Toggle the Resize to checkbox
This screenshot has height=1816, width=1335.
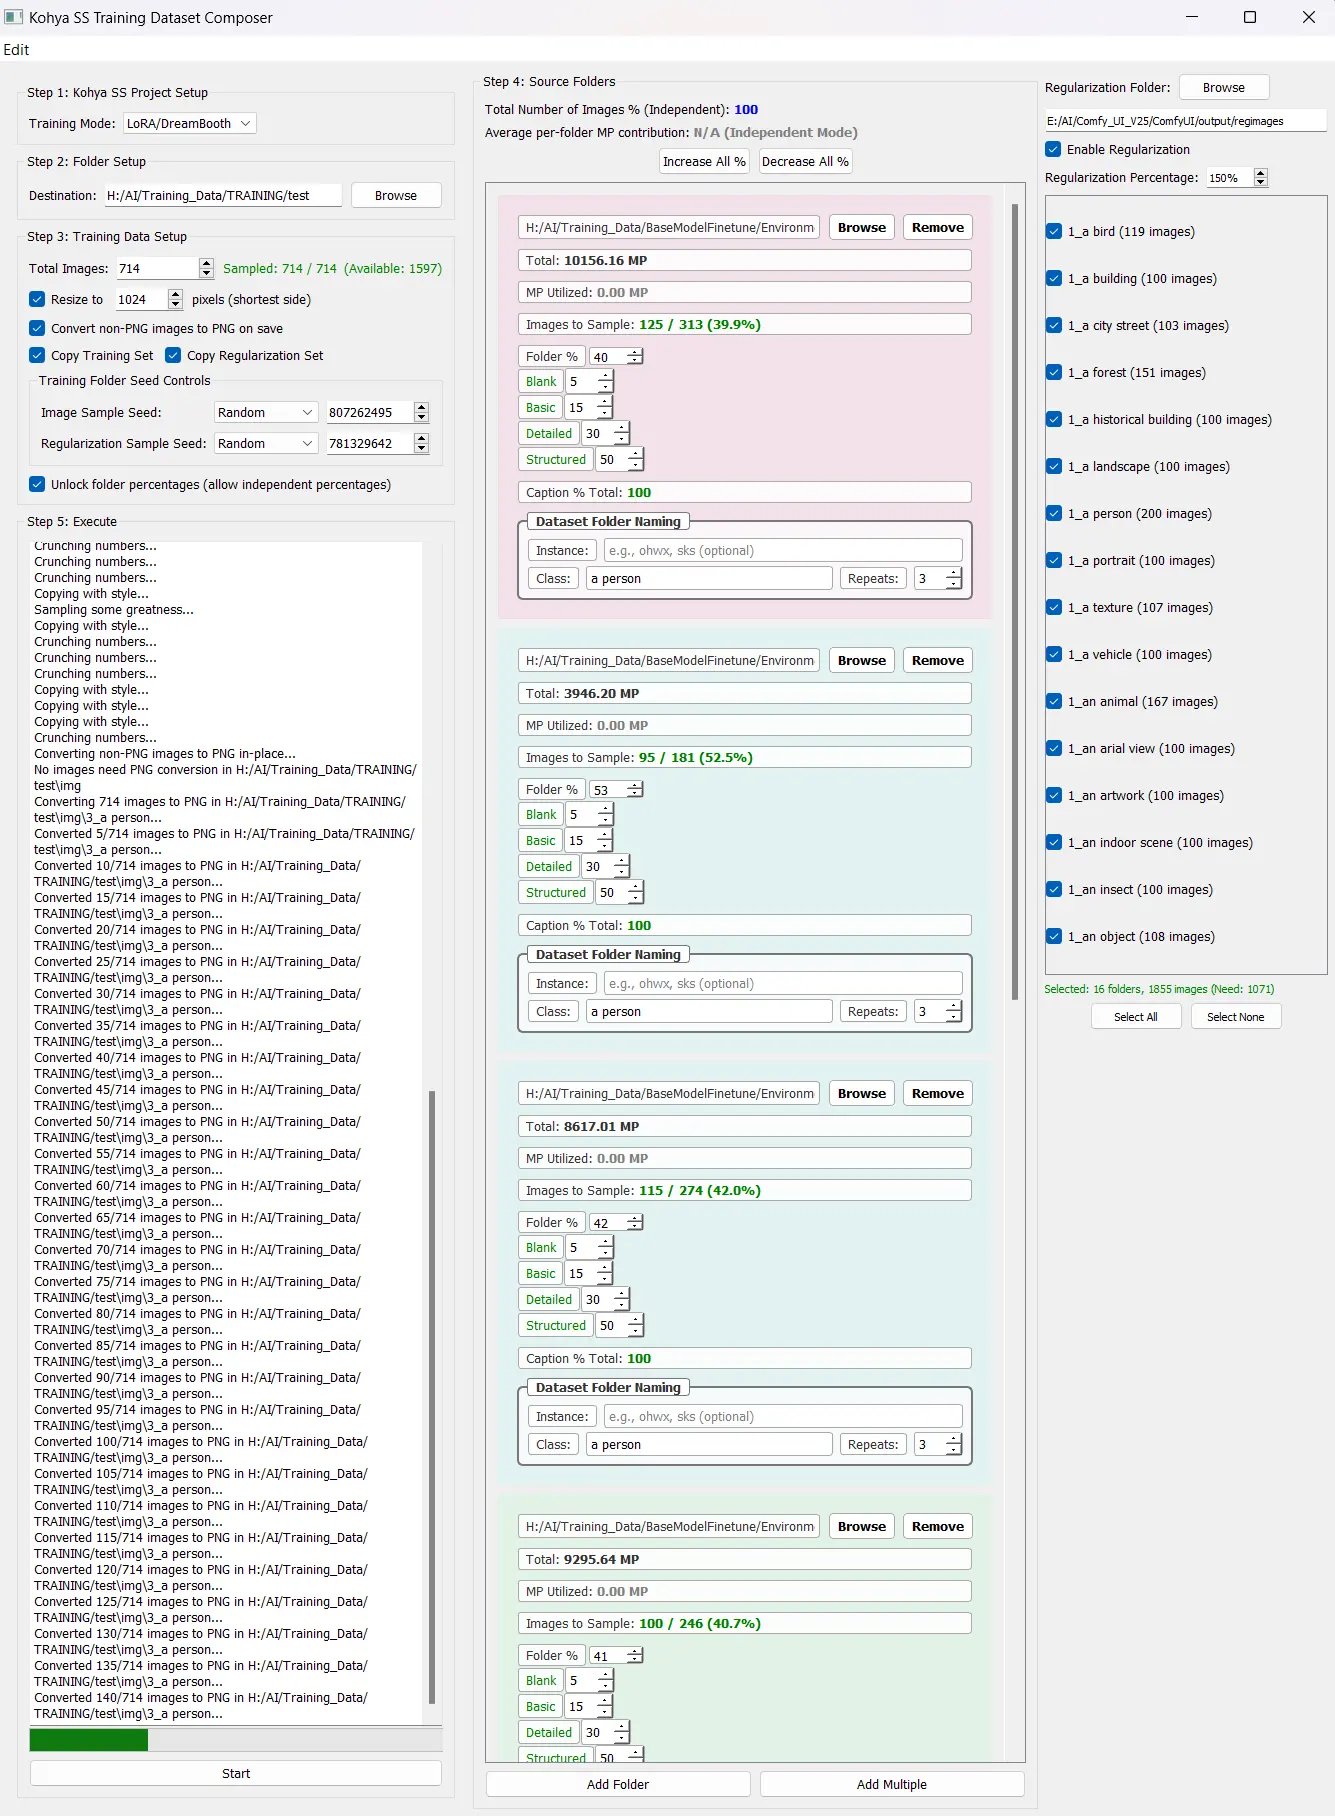point(37,299)
